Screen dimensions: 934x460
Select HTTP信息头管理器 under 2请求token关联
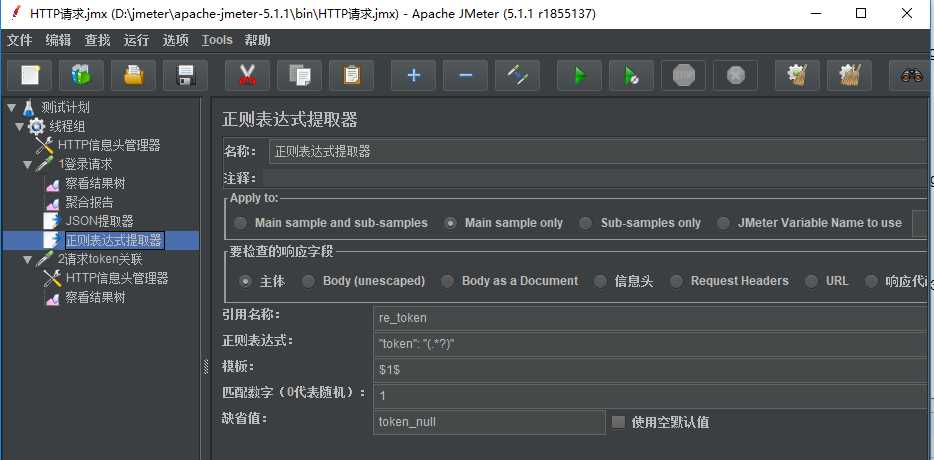117,278
